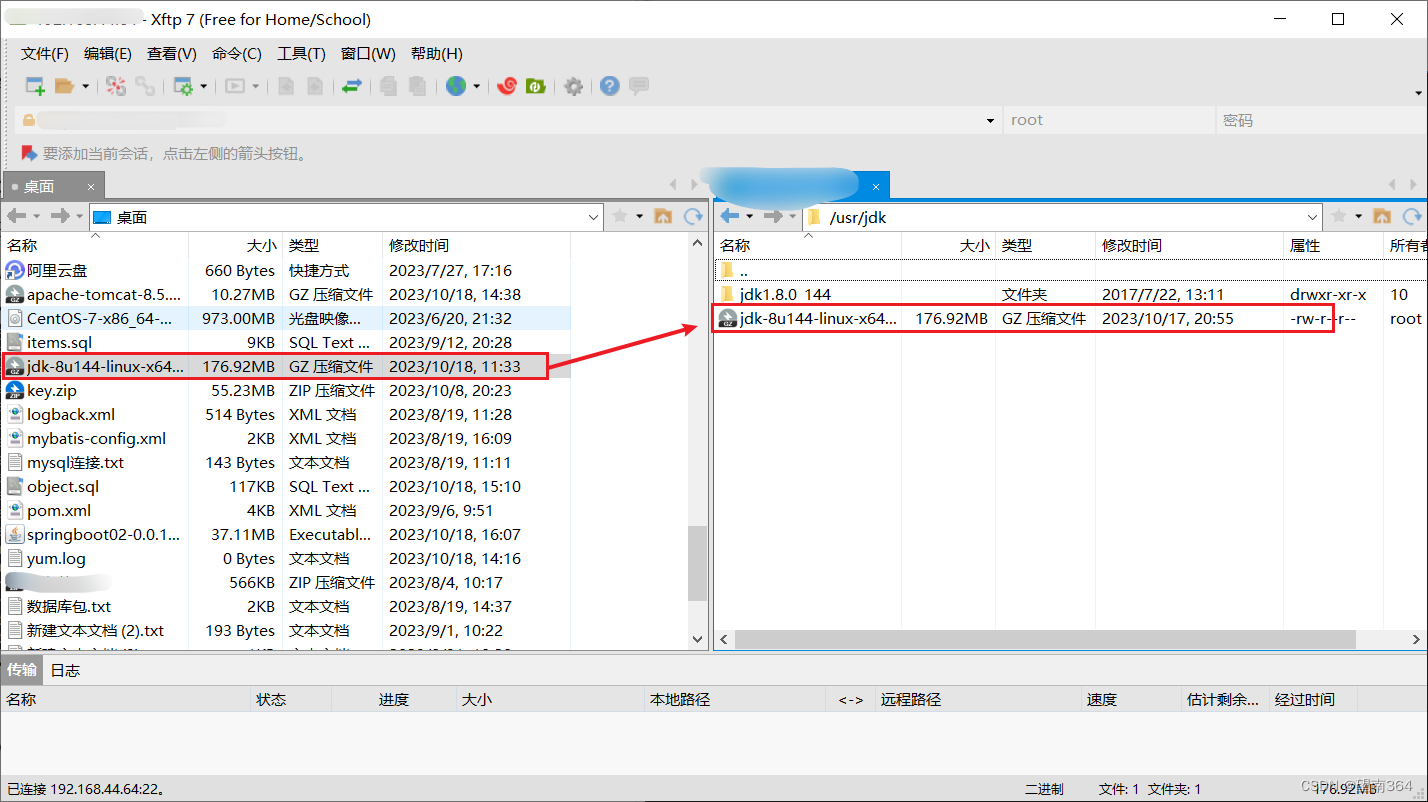Click the back arrow in the local pane

tap(18, 216)
